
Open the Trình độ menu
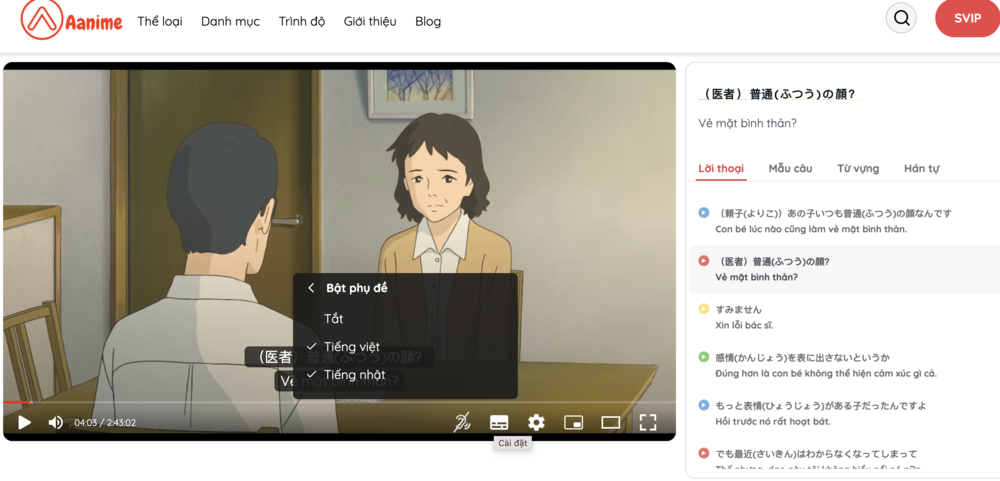click(x=302, y=22)
